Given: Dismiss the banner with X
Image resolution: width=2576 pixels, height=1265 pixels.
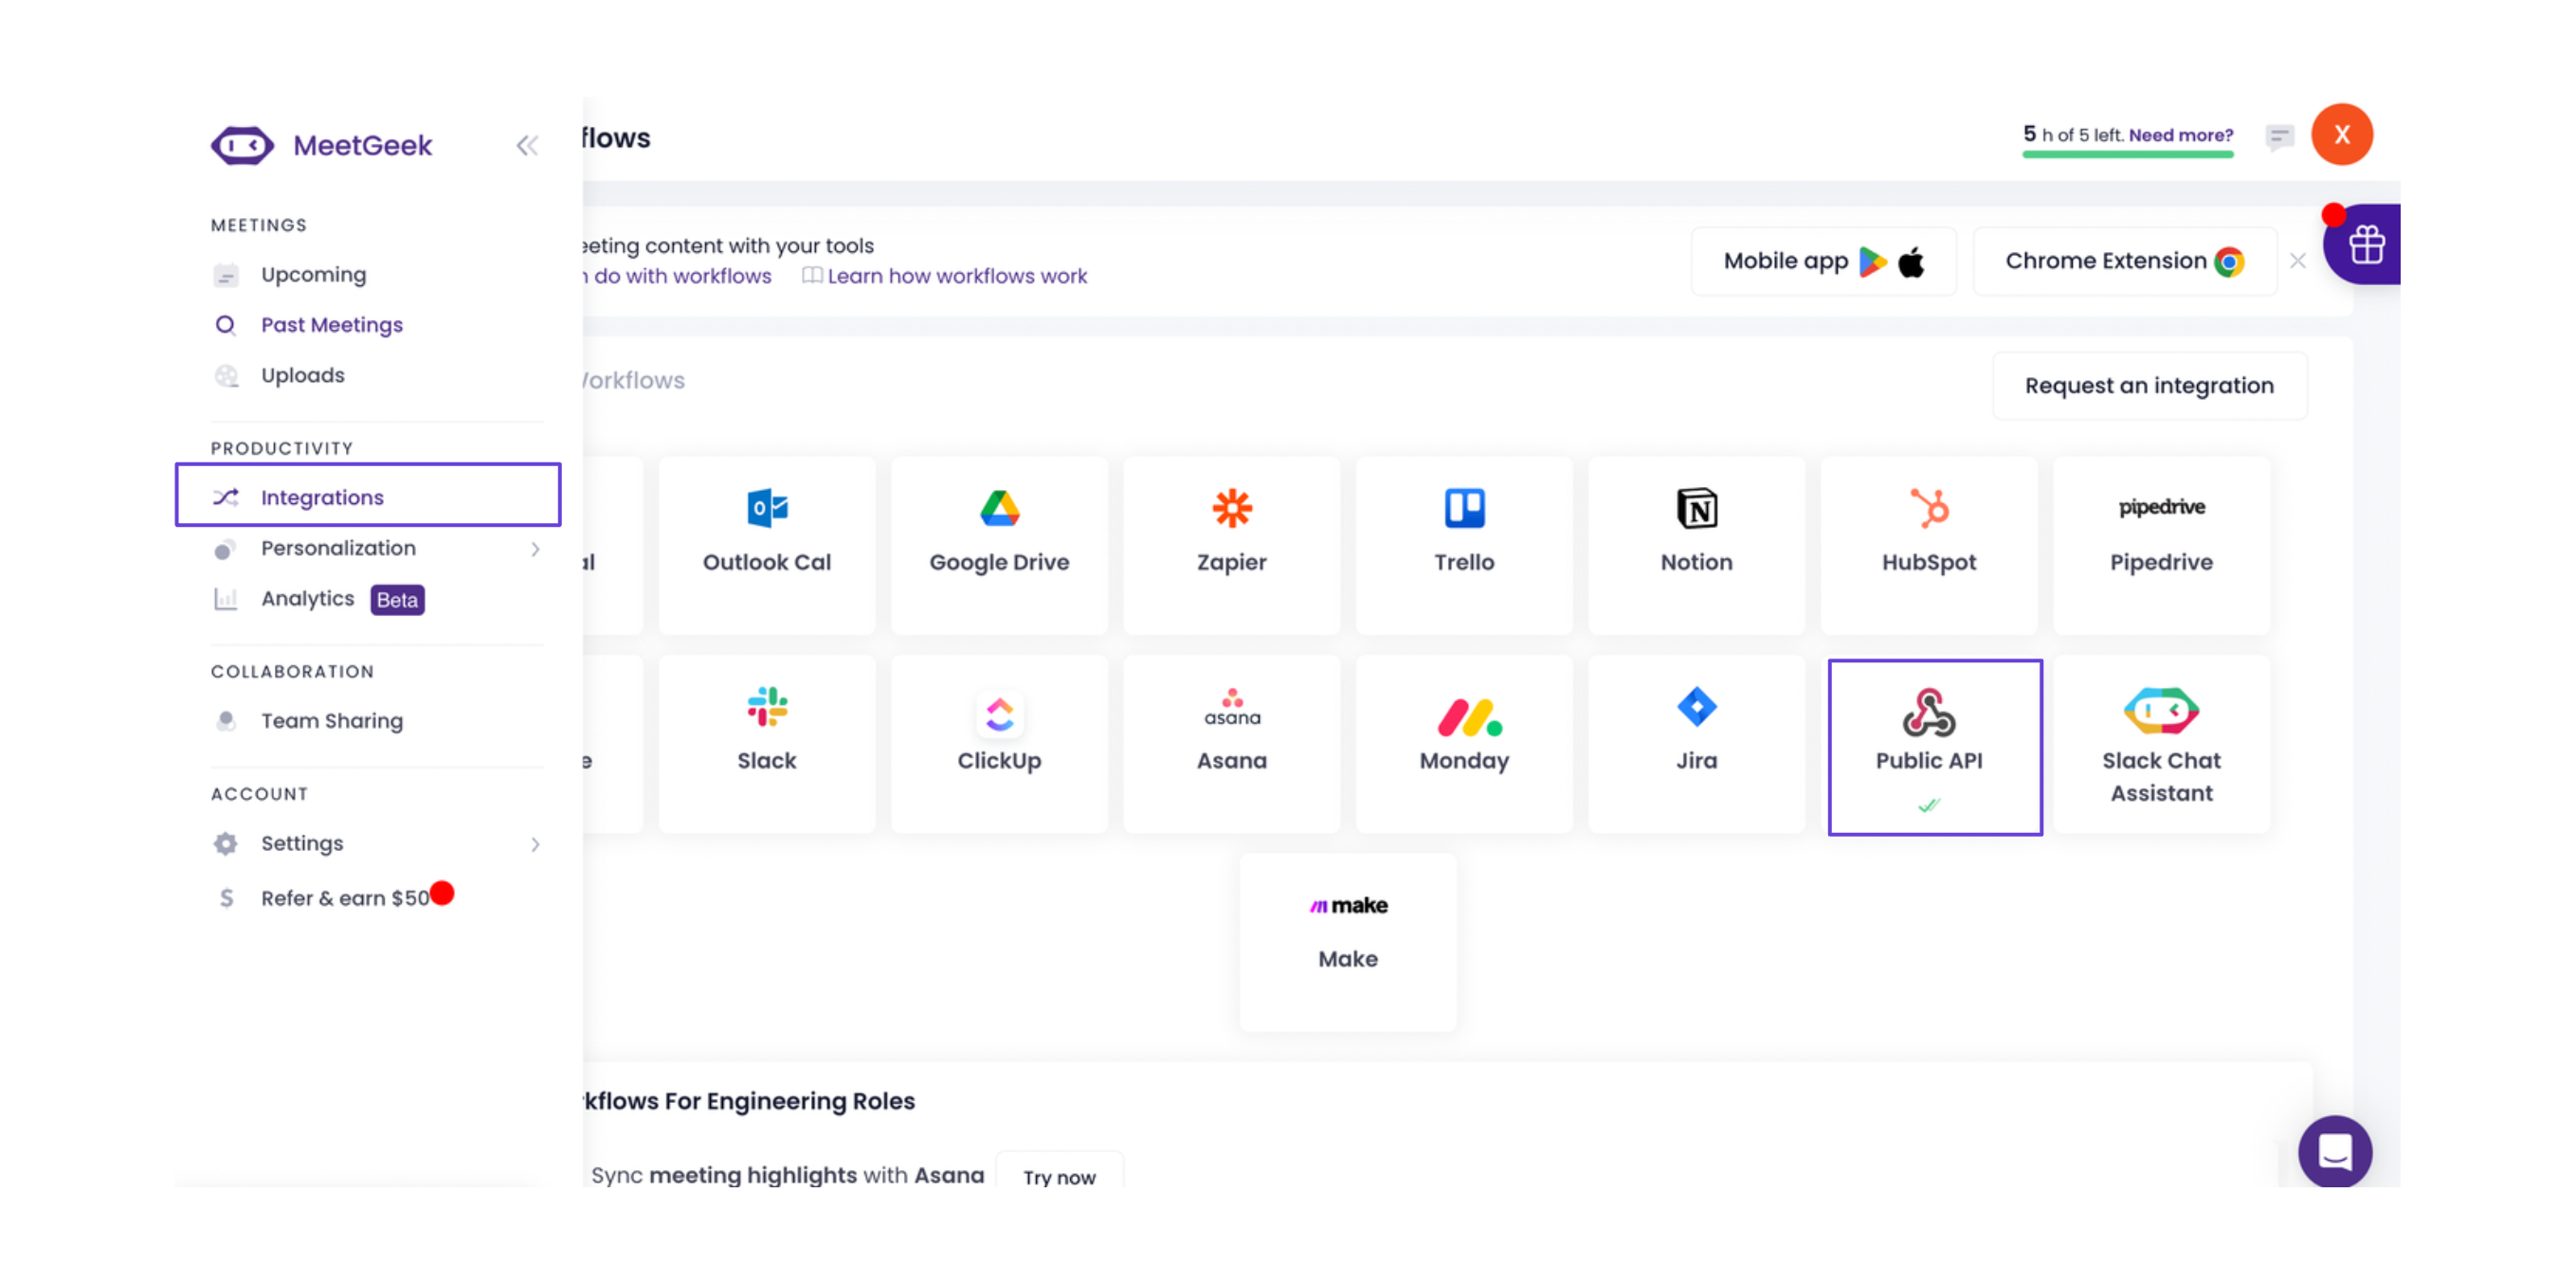Looking at the screenshot, I should point(2297,261).
